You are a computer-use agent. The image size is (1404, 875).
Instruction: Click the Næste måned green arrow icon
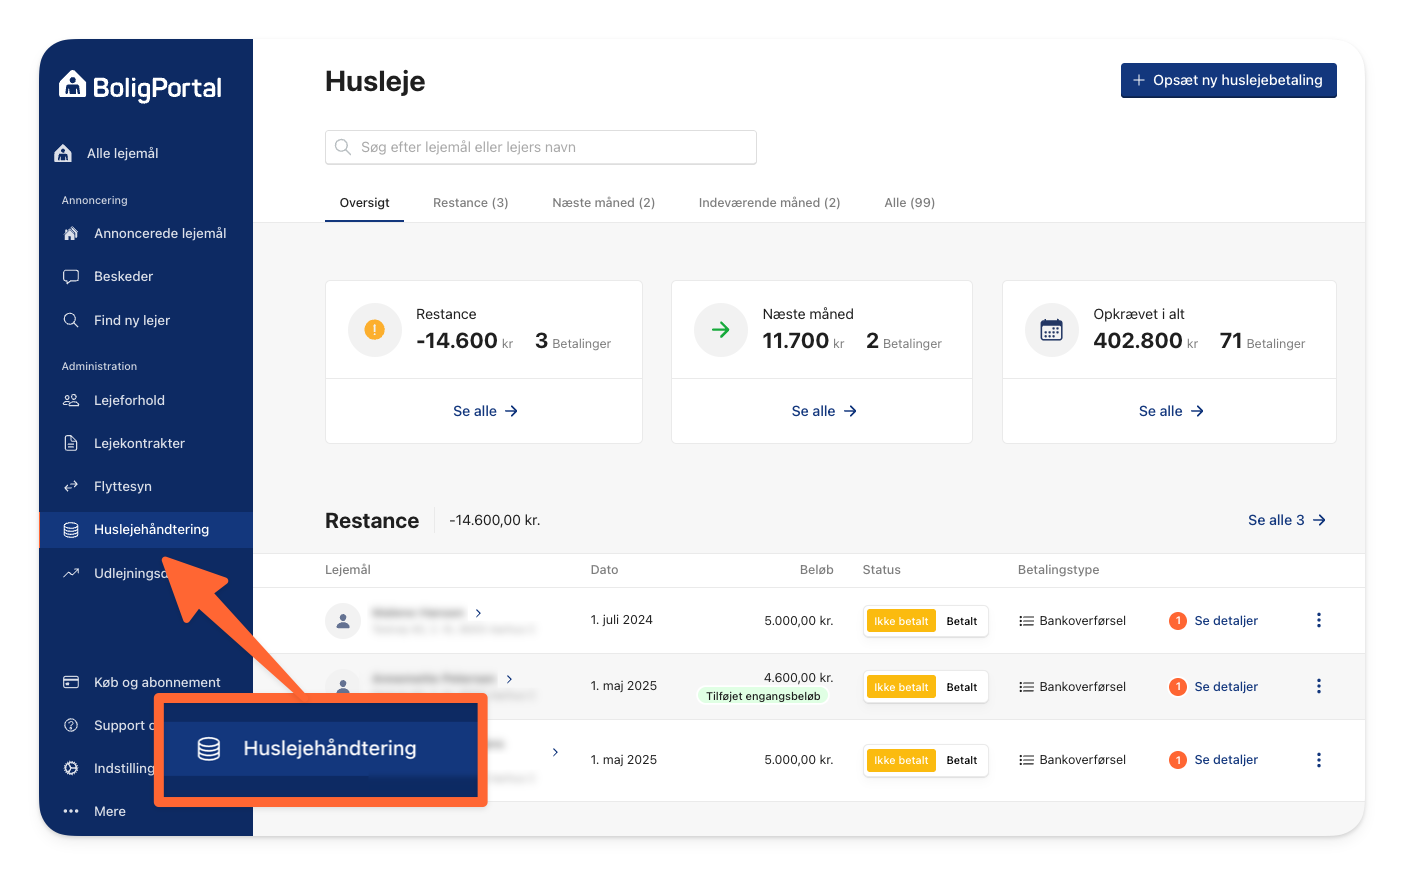tap(720, 329)
